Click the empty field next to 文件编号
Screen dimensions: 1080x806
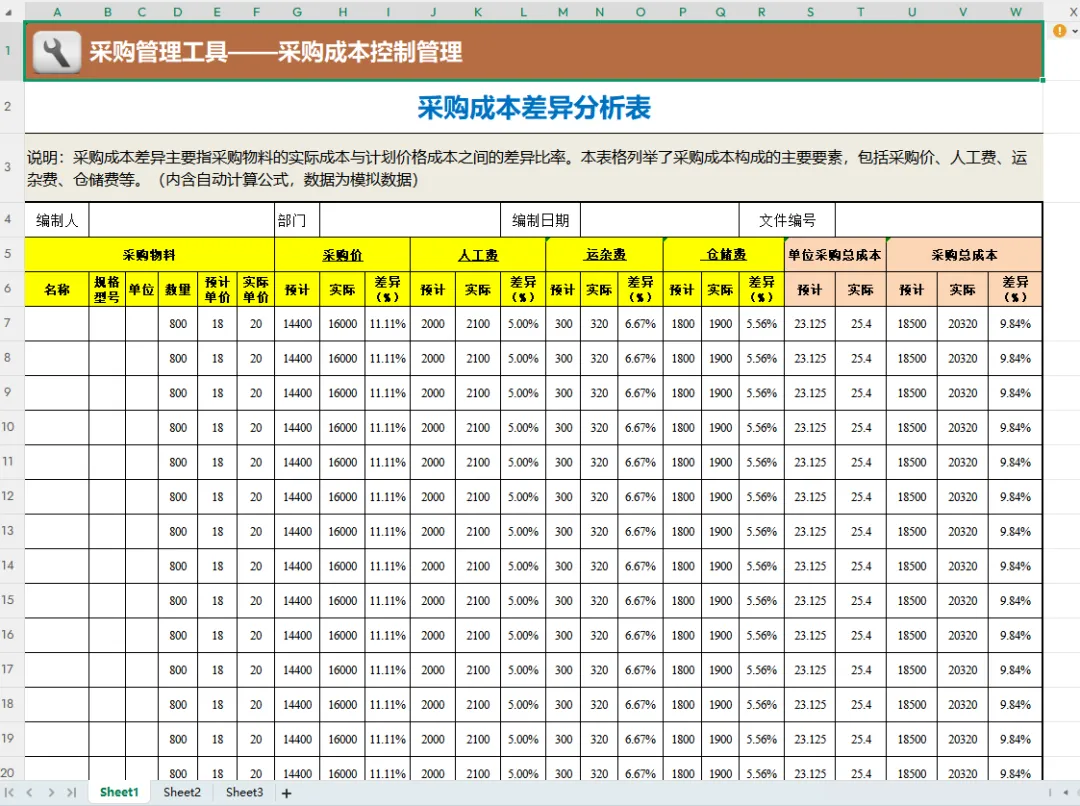[938, 220]
